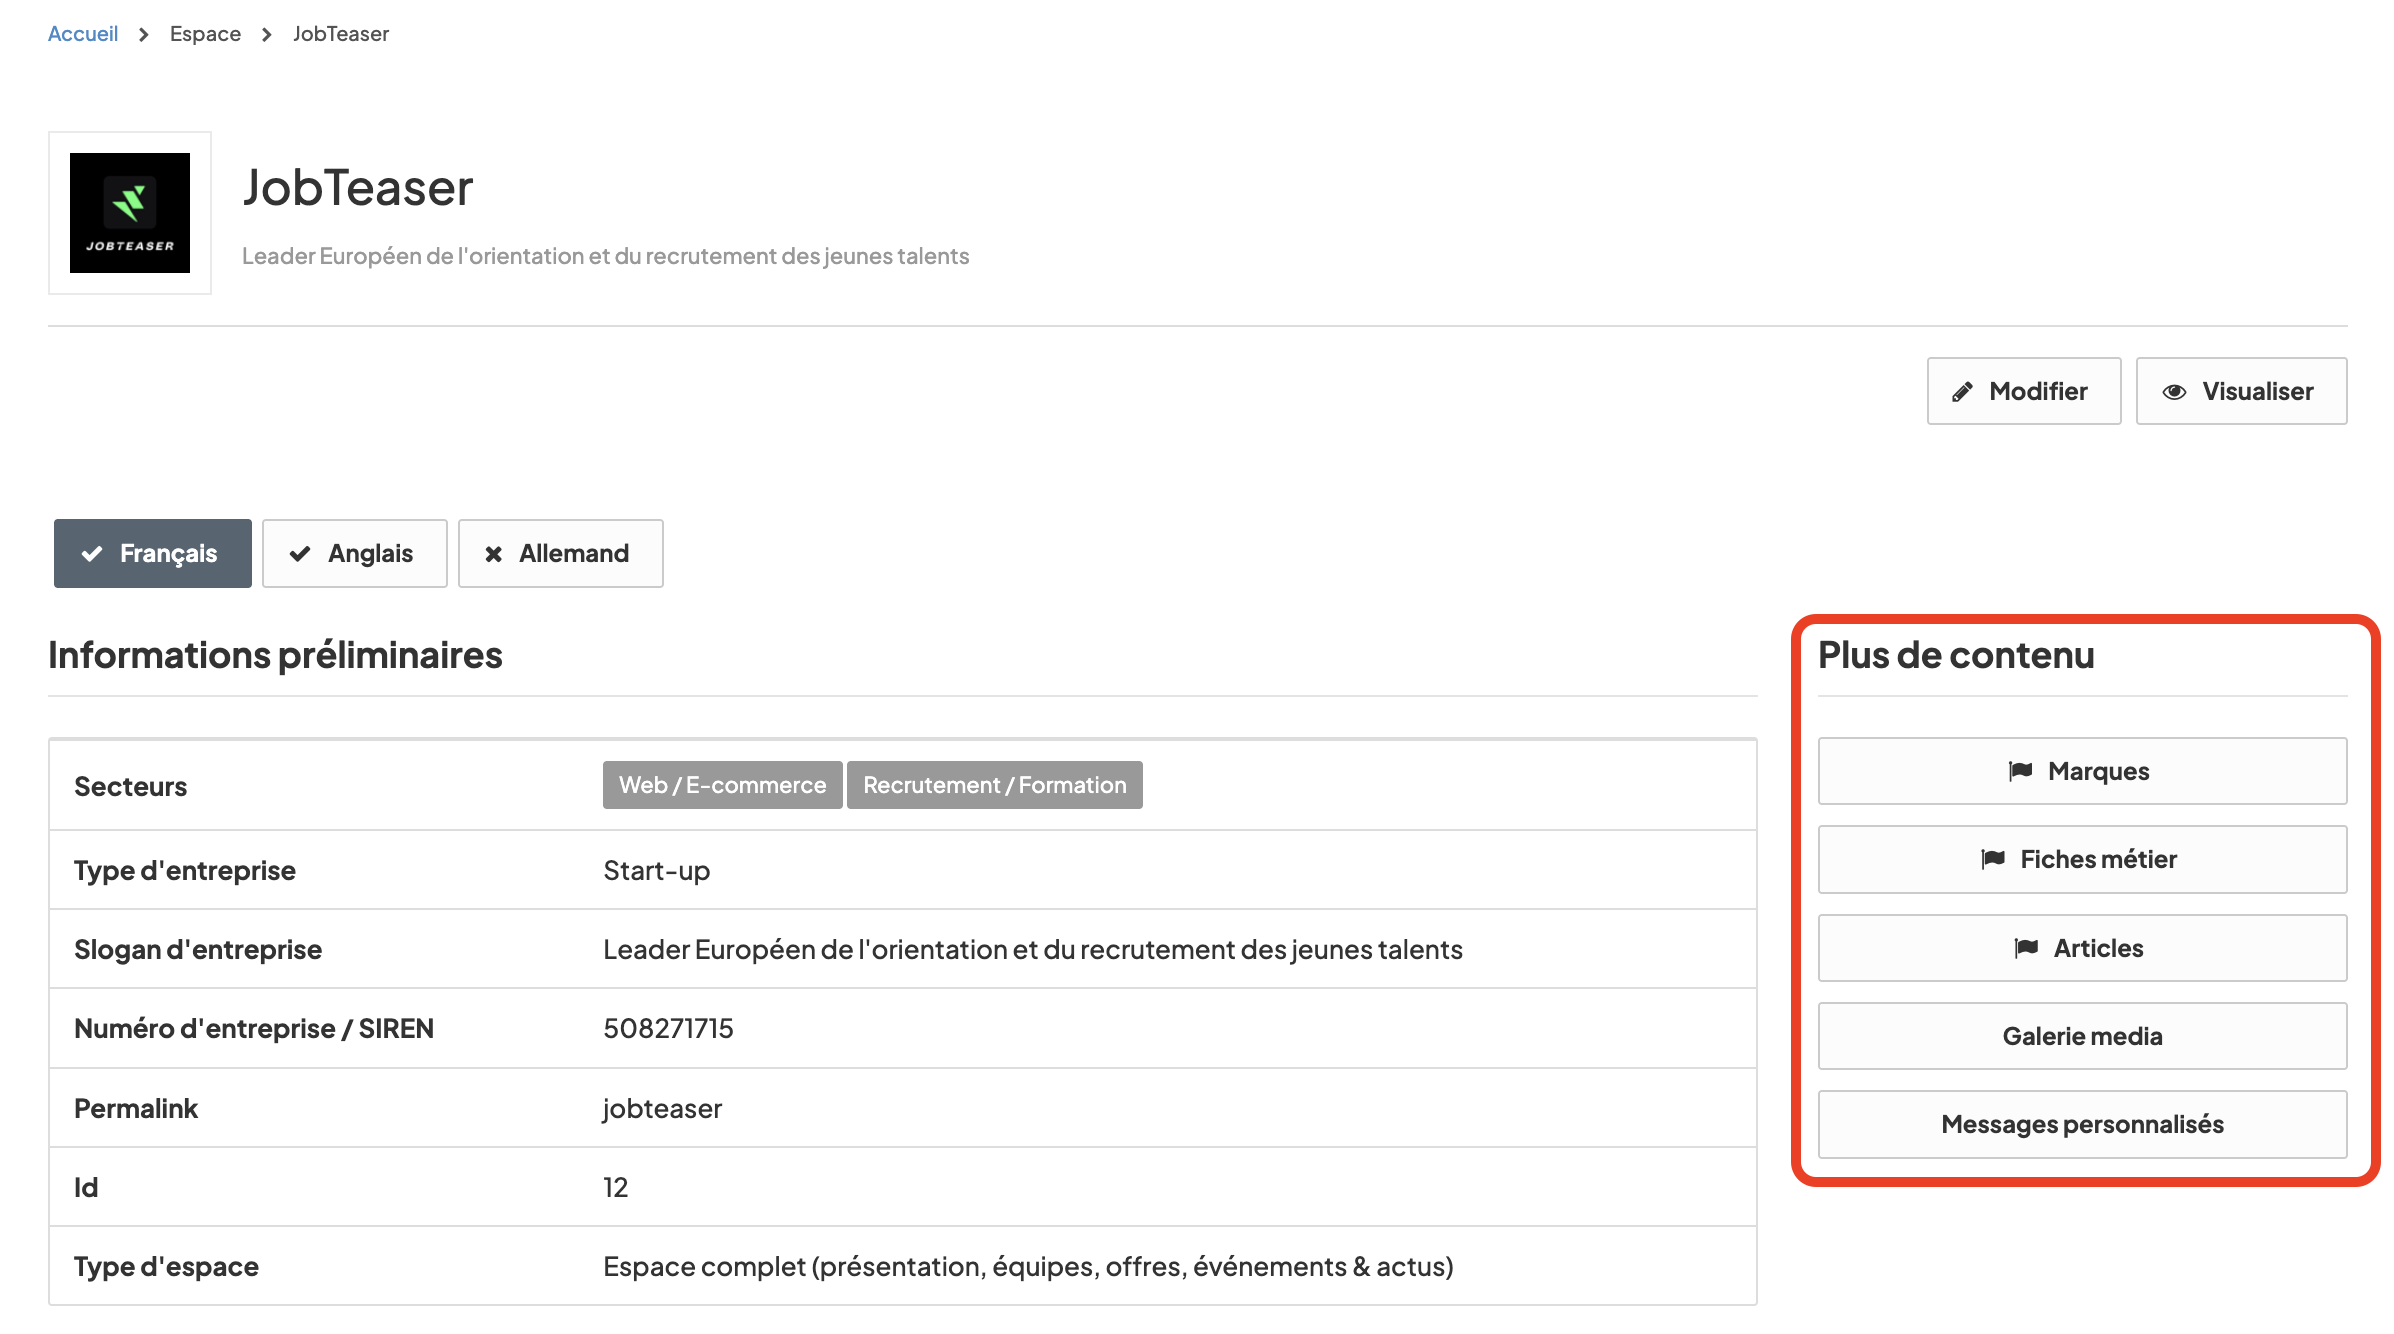Click the flag icon beside Articles
Image resolution: width=2394 pixels, height=1334 pixels.
click(x=2026, y=948)
